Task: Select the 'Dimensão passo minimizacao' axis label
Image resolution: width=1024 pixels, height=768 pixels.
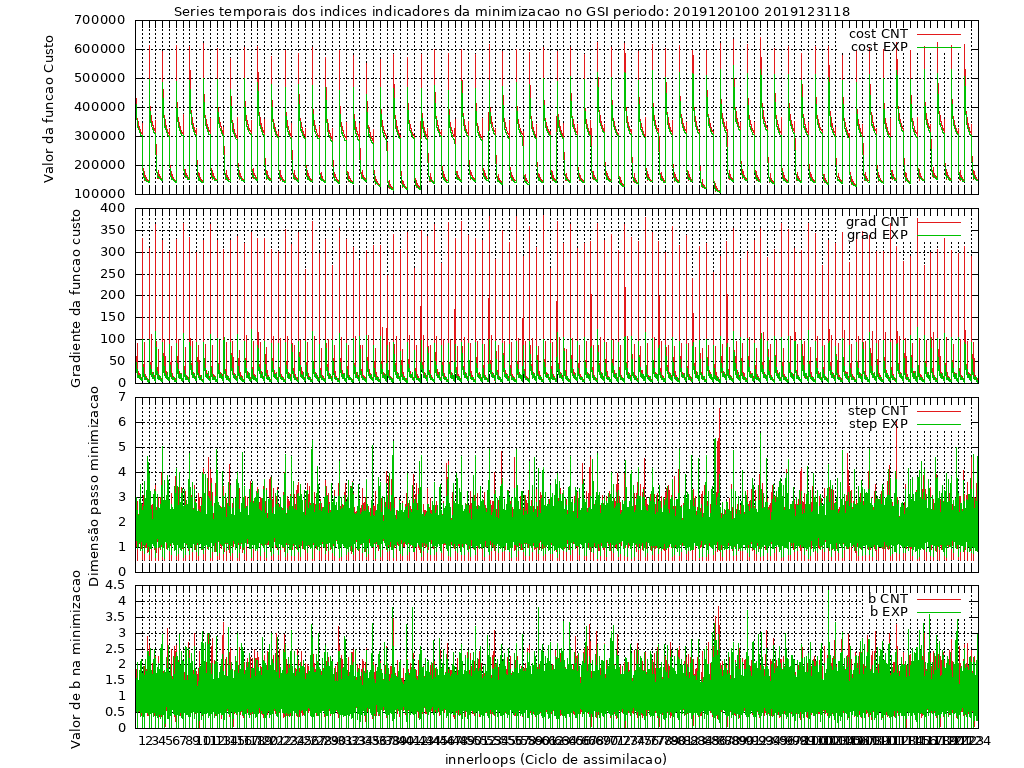Action: tap(93, 486)
